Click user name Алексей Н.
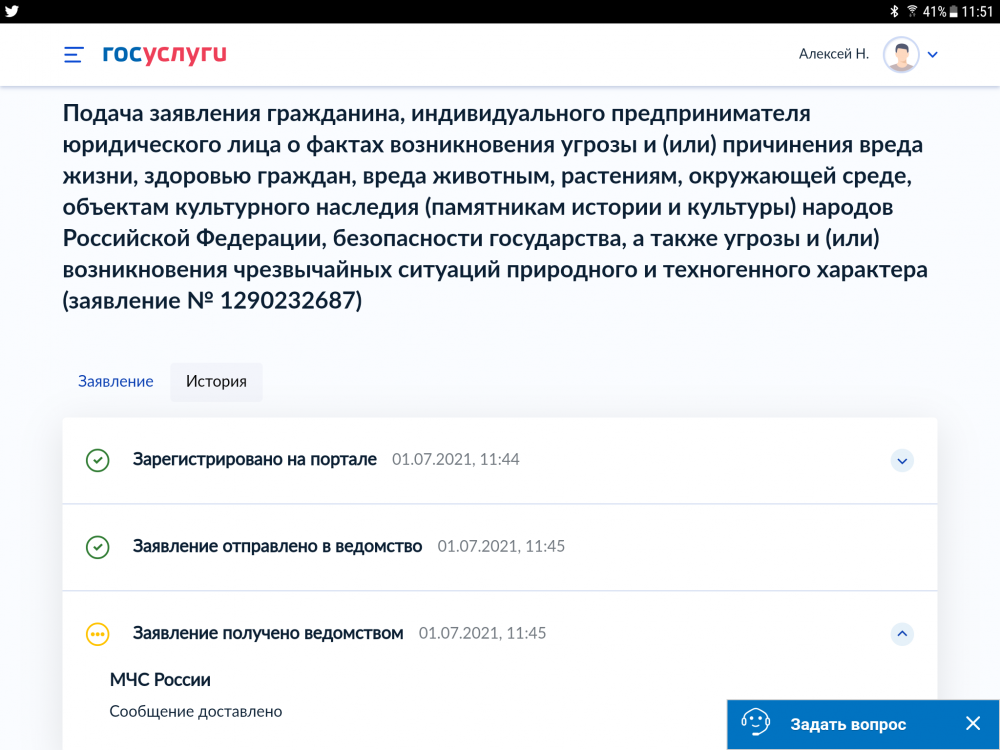Viewport: 1000px width, 750px height. (x=833, y=54)
